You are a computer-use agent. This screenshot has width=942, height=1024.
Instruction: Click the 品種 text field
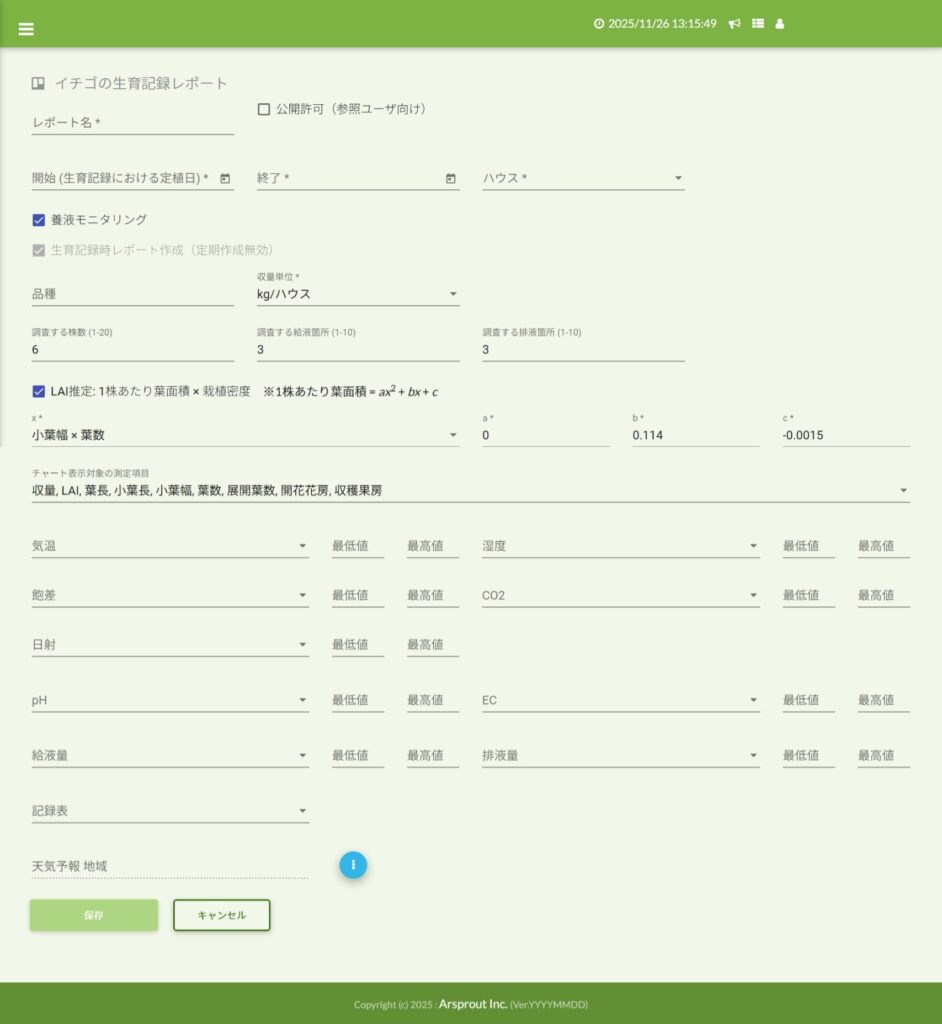point(132,294)
